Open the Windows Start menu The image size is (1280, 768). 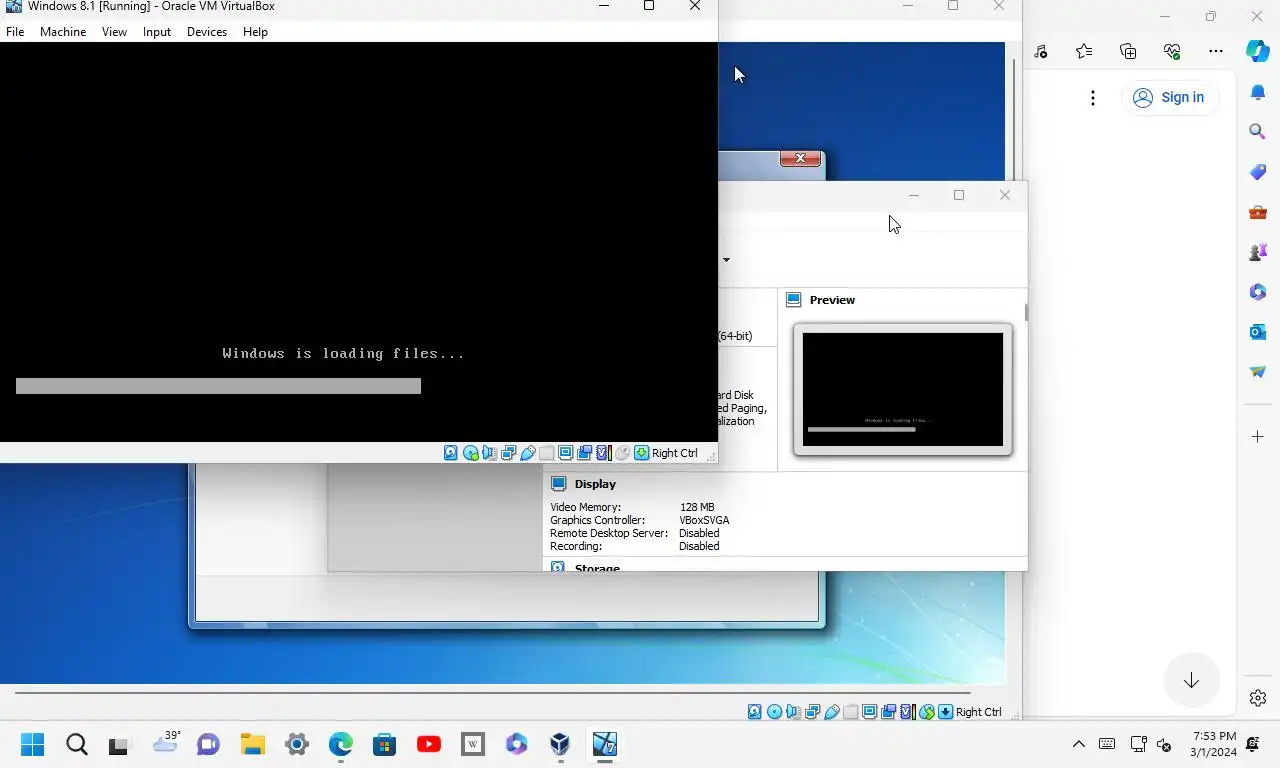[x=33, y=744]
